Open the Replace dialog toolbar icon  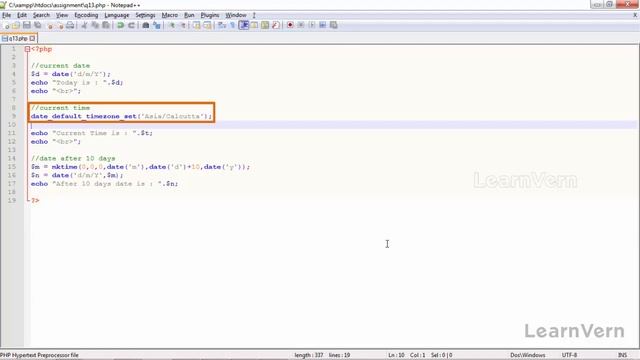(x=157, y=25)
